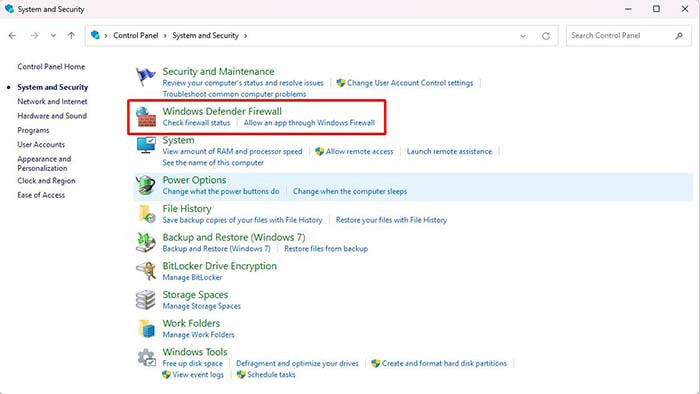Click the search magnifier icon

(679, 36)
